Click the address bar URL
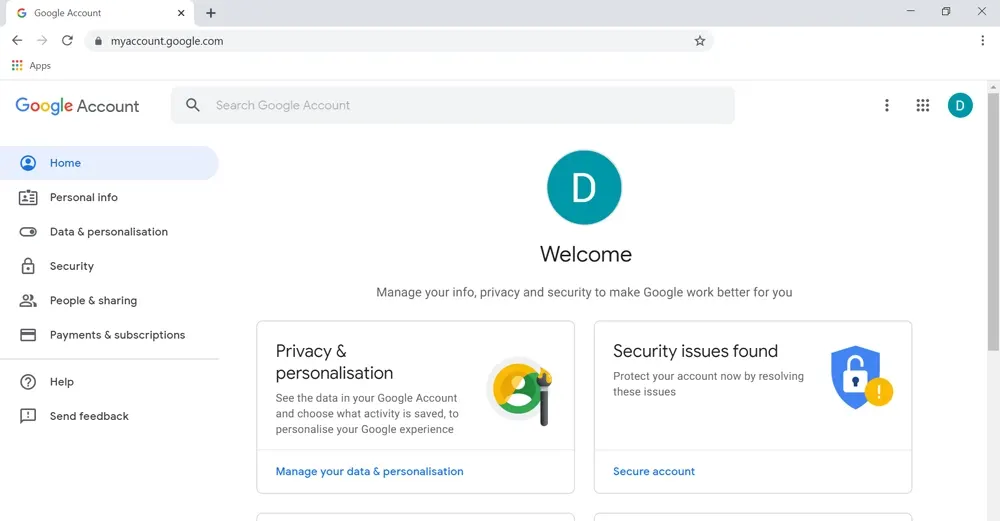 (x=167, y=41)
